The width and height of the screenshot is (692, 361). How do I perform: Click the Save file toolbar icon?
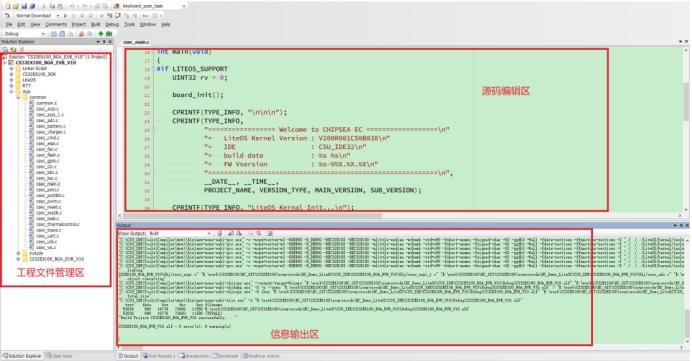coord(24,6)
